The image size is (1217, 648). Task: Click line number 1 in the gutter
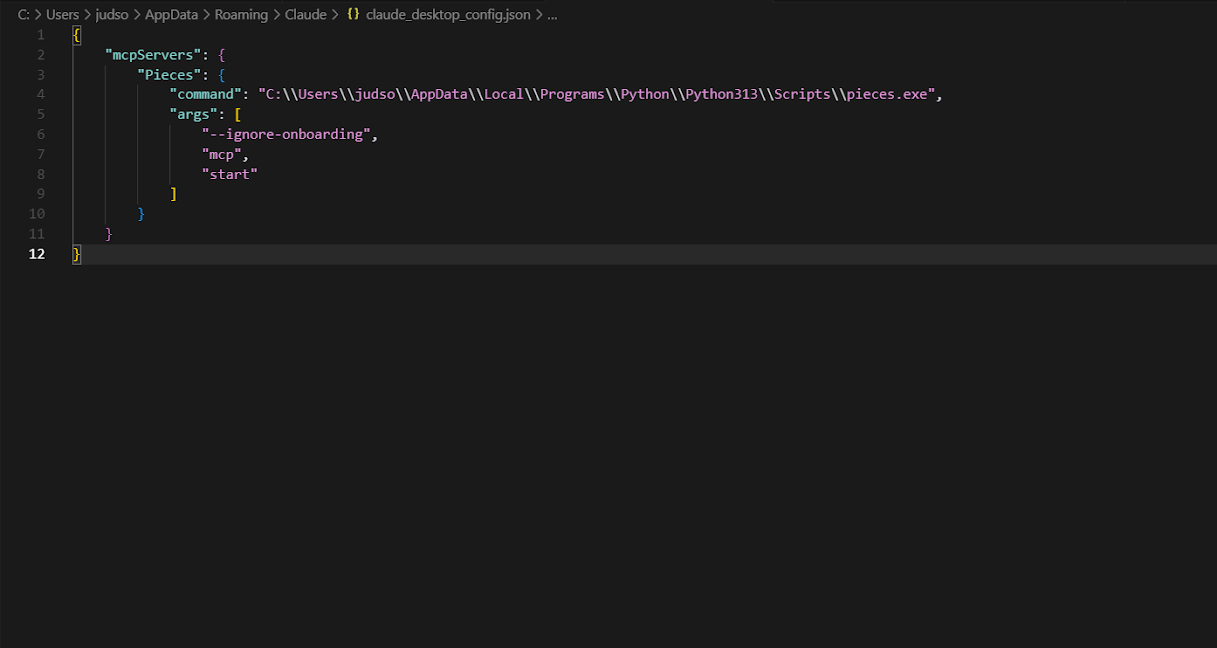pyautogui.click(x=41, y=35)
